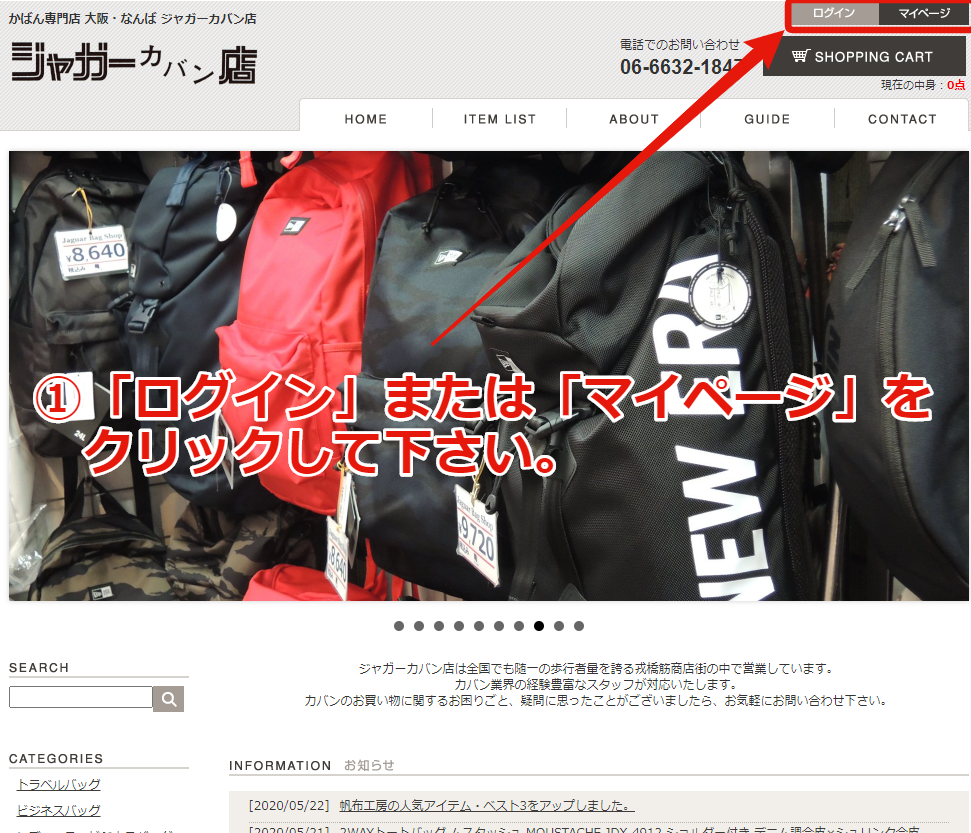Open マイページ from the header
The width and height of the screenshot is (971, 833).
(923, 14)
